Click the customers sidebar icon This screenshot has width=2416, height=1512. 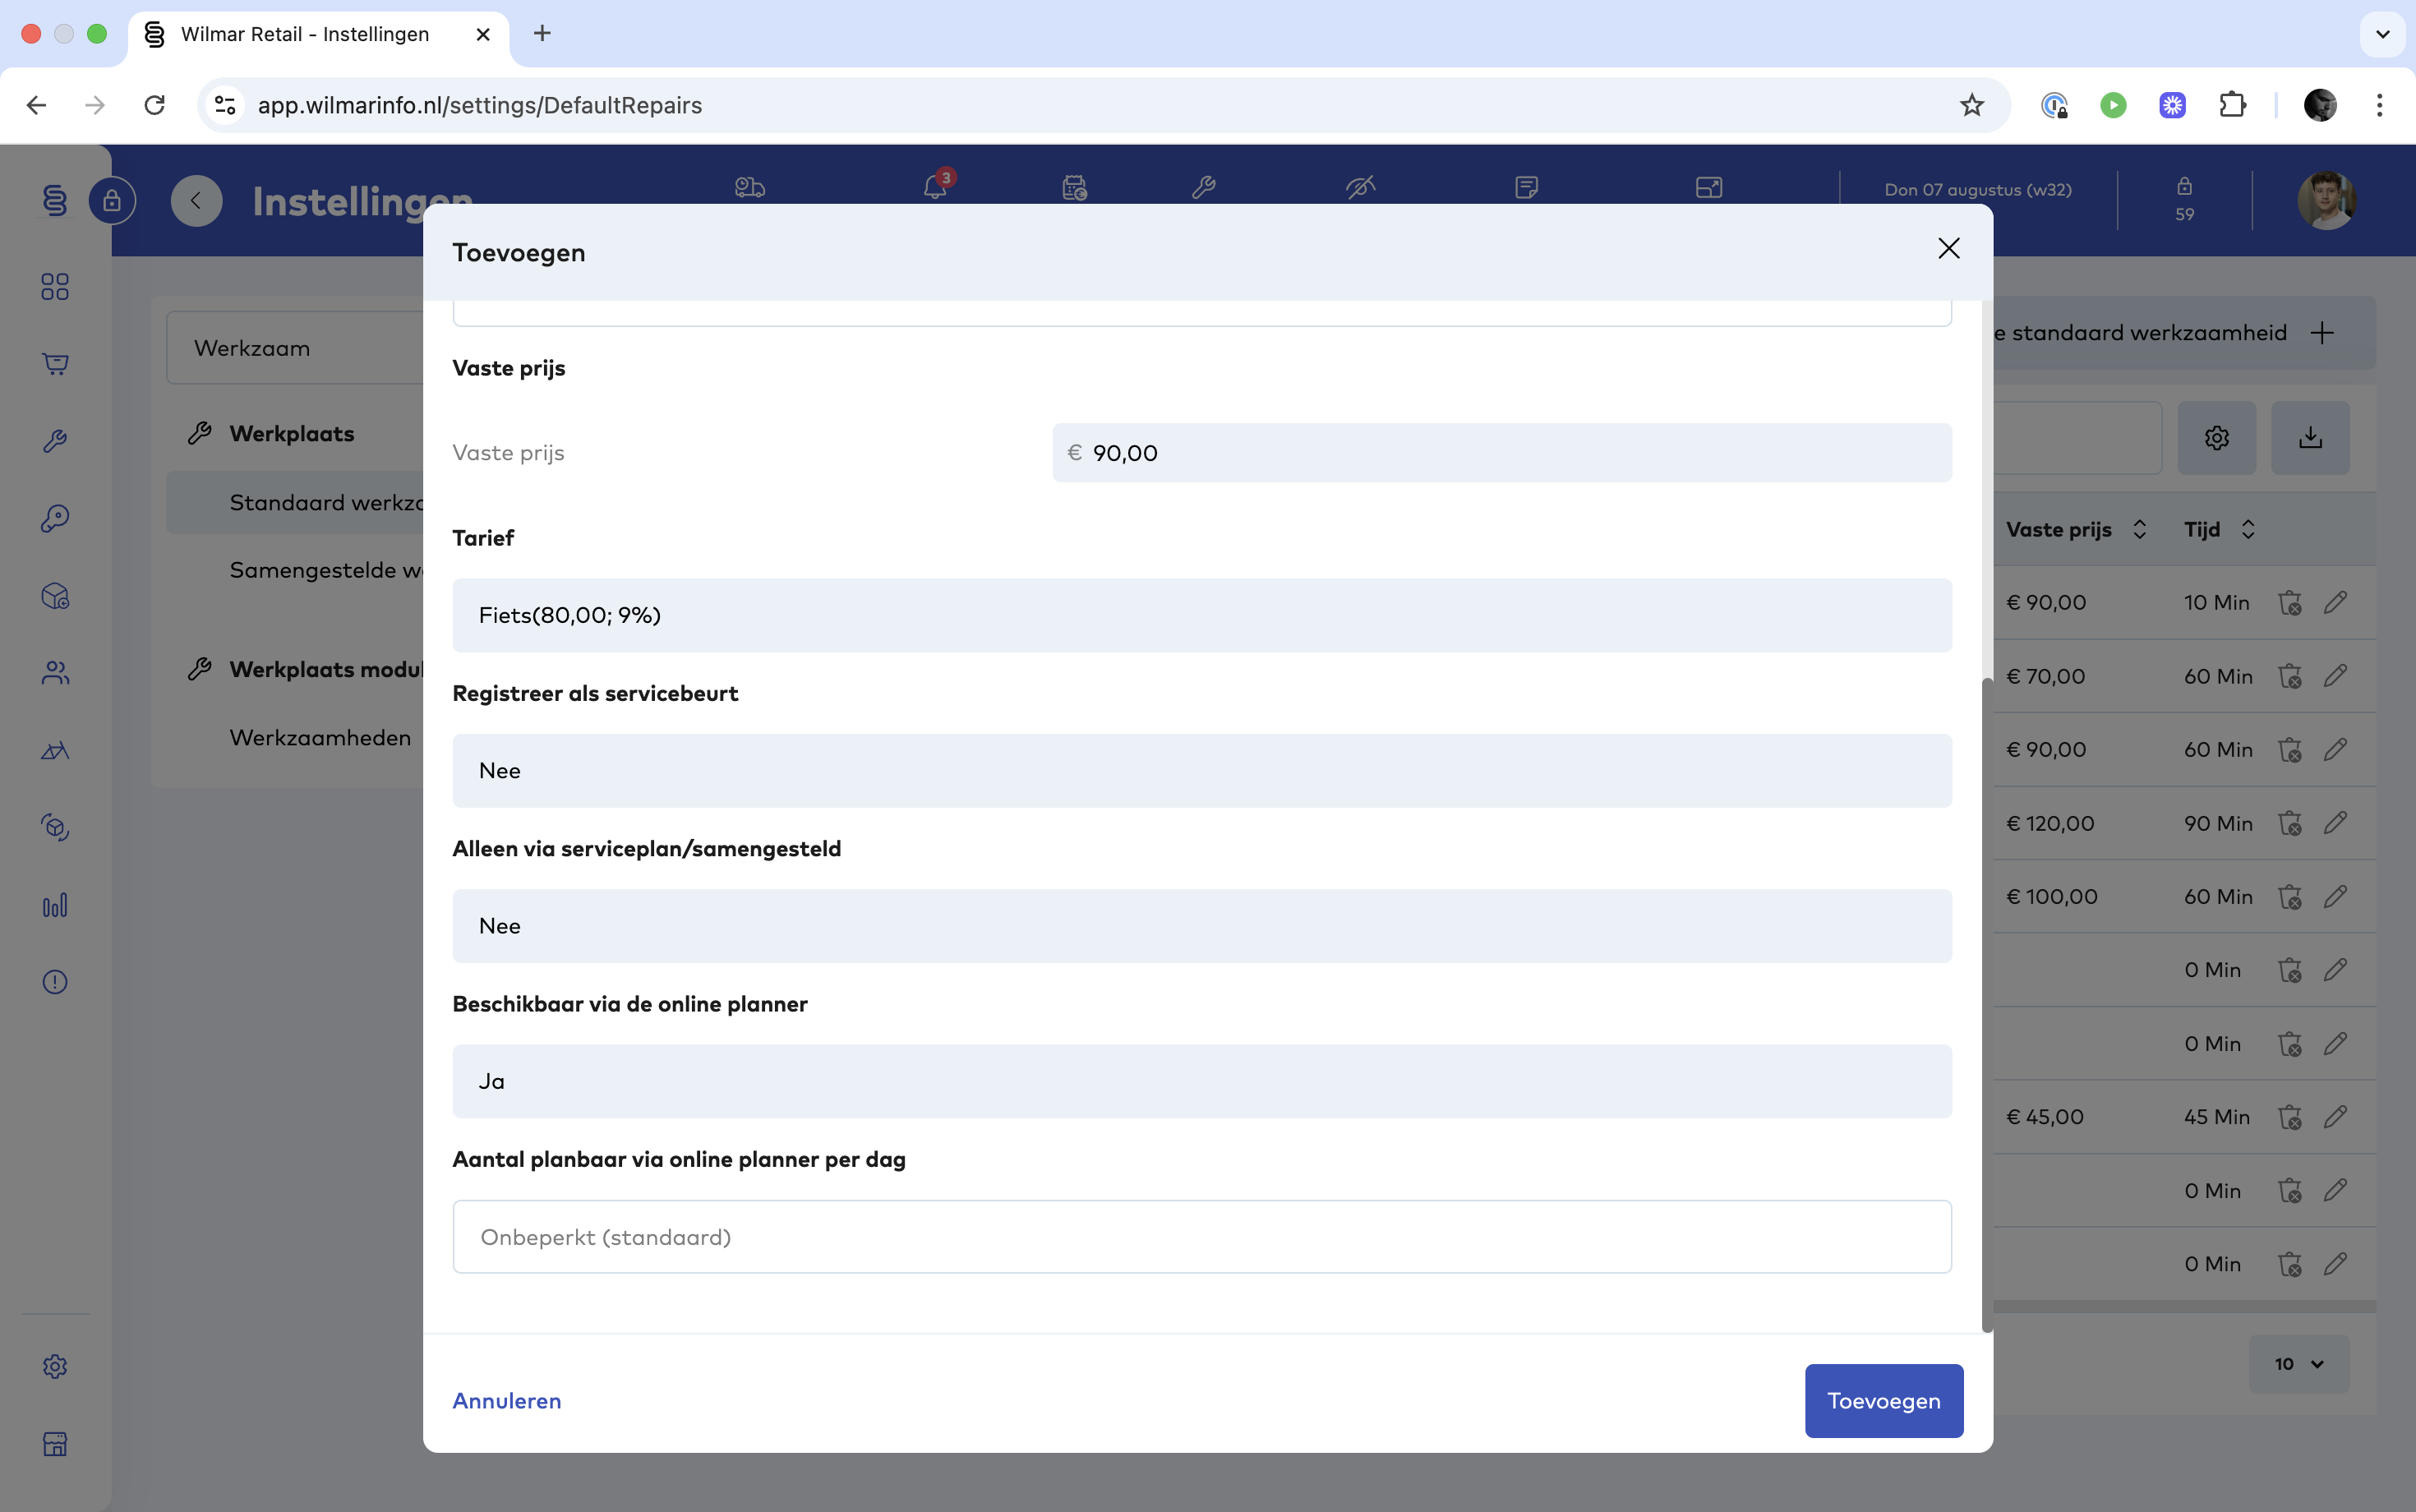pyautogui.click(x=55, y=673)
